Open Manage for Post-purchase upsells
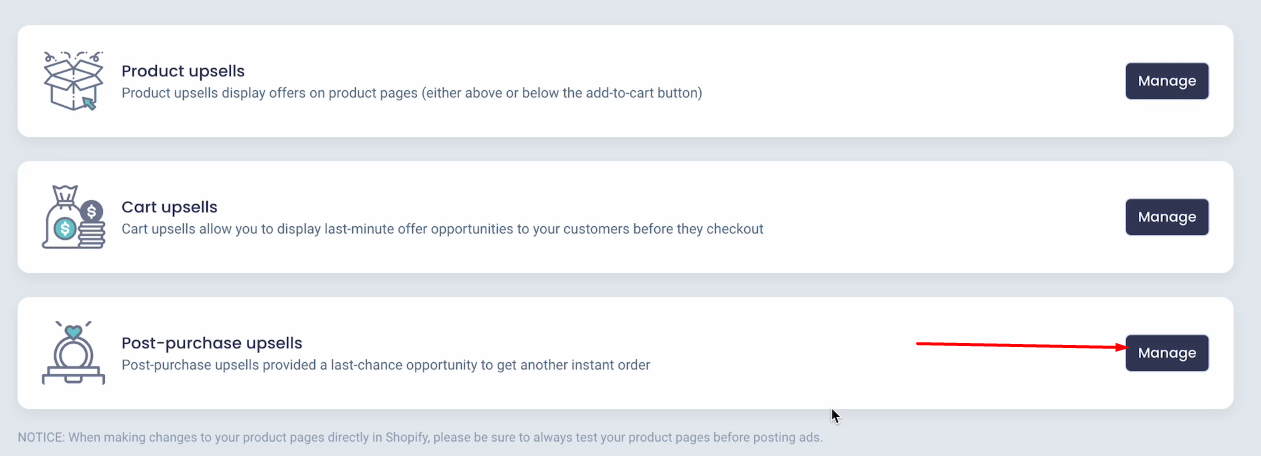Viewport: 1261px width, 456px height. point(1167,353)
